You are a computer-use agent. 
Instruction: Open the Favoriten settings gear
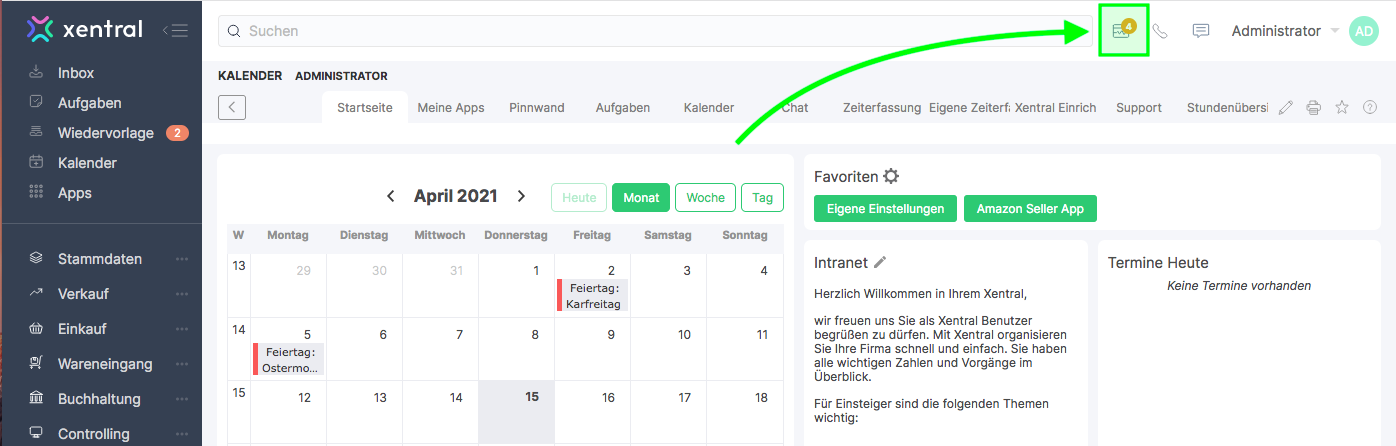click(891, 176)
